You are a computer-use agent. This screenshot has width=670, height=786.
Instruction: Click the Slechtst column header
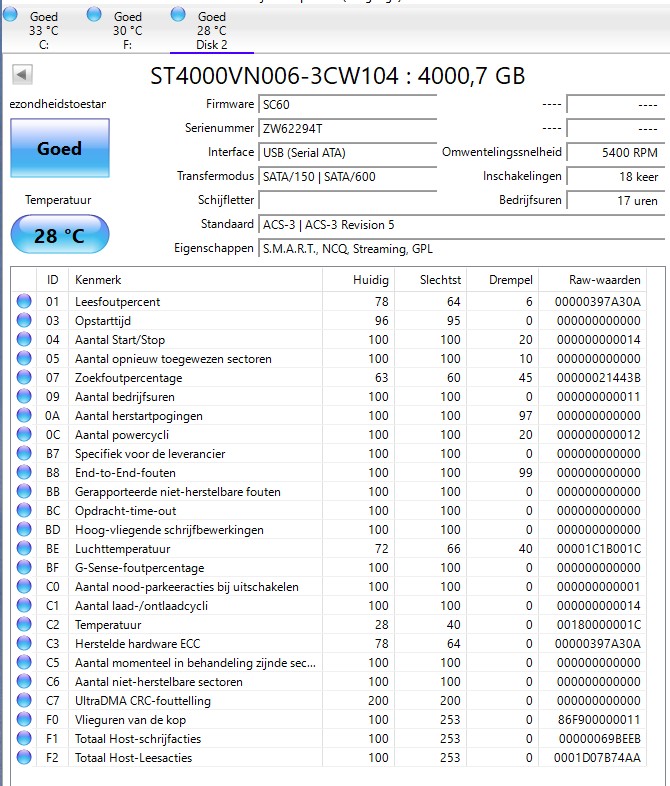[x=430, y=280]
